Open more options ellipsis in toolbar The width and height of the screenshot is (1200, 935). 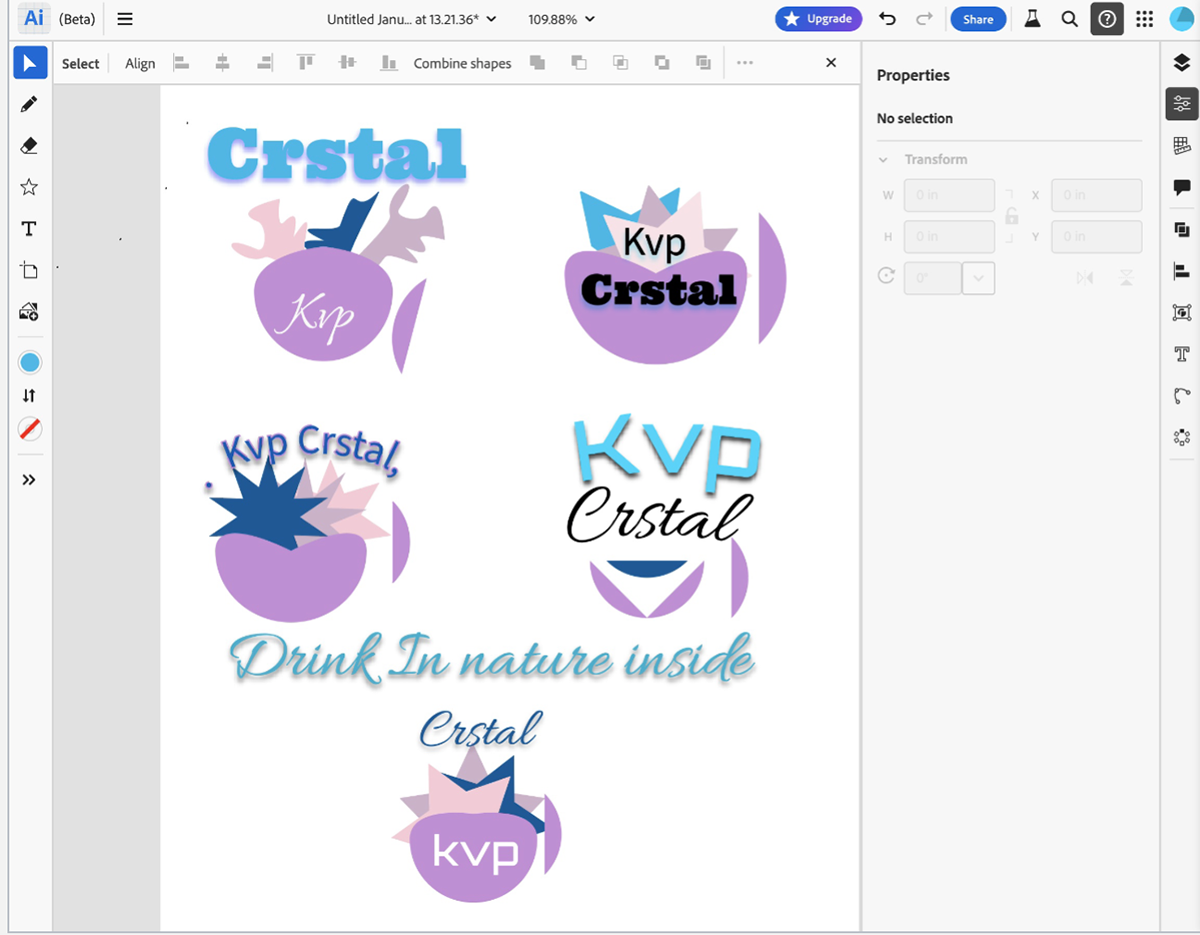pyautogui.click(x=745, y=63)
